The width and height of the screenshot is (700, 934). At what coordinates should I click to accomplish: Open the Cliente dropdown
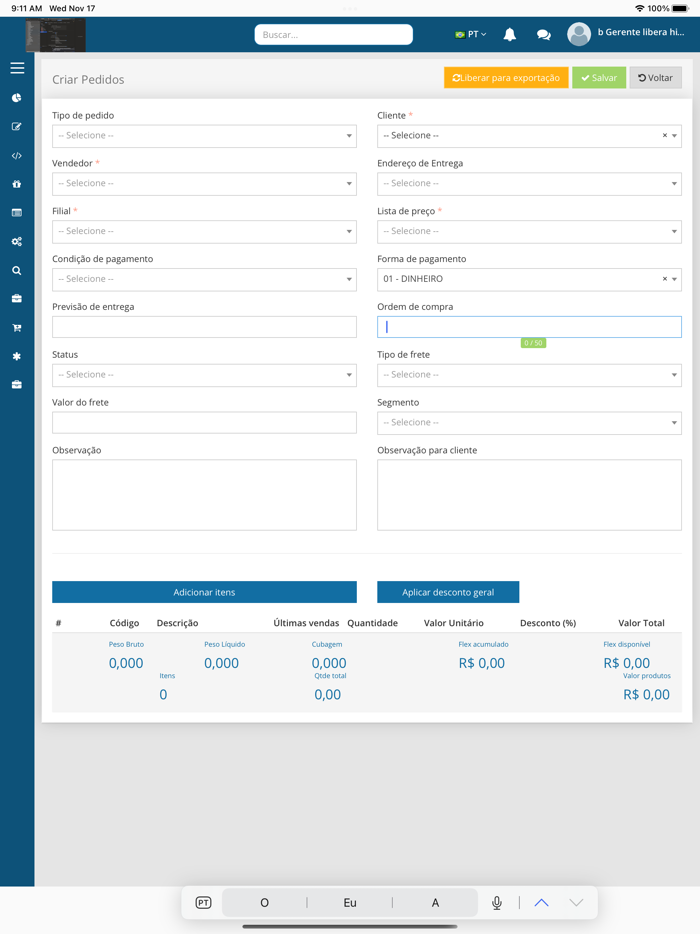coord(529,136)
